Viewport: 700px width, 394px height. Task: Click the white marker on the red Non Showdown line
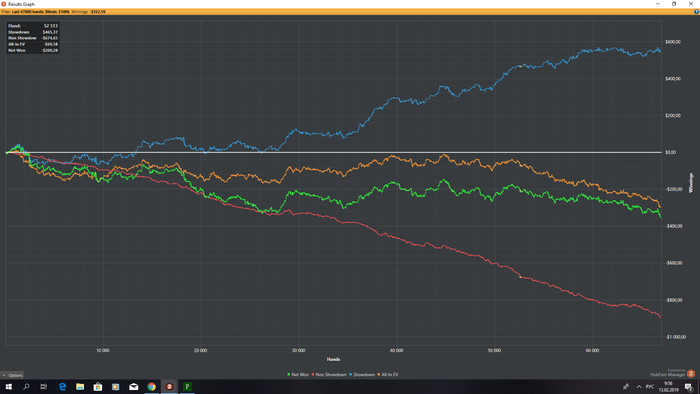pos(520,277)
